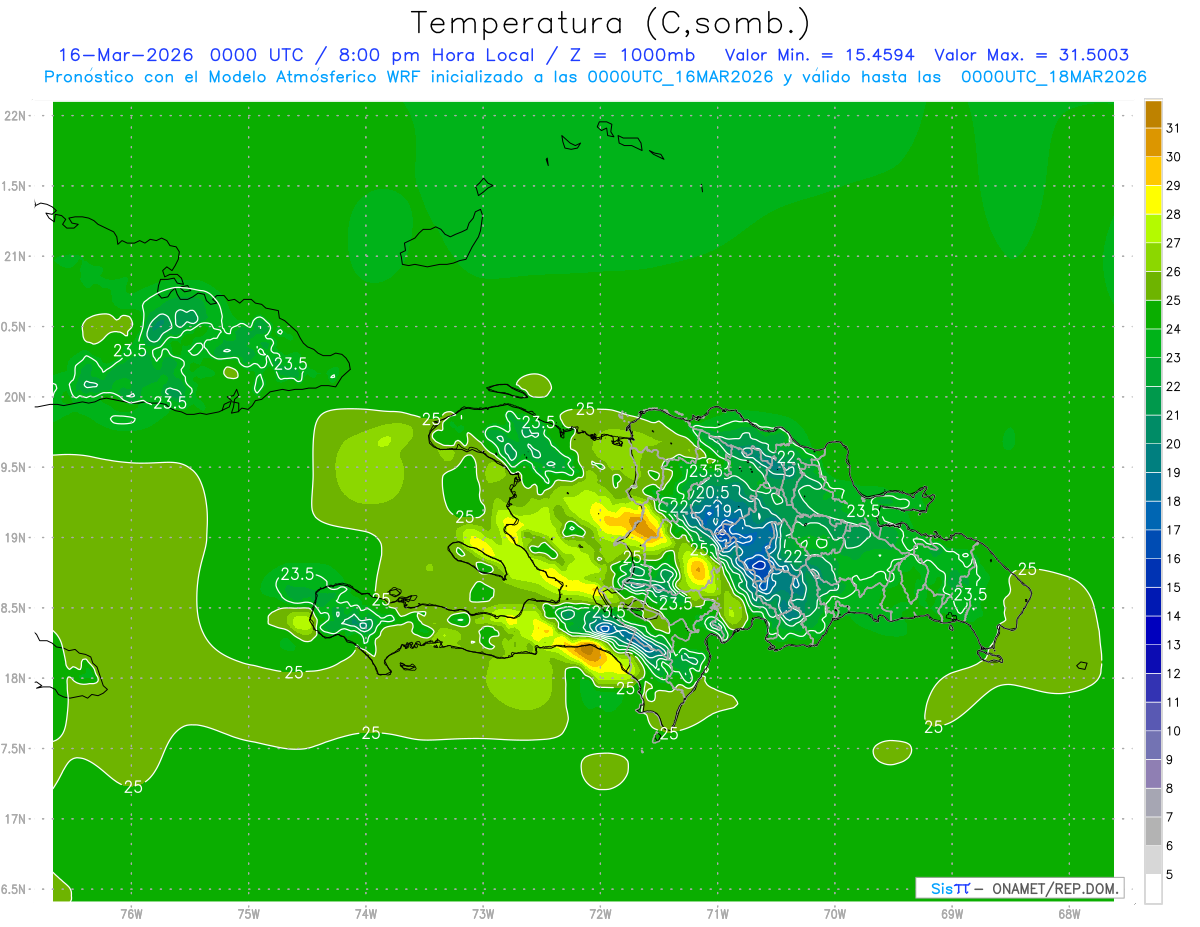Click the '20N' latitude axis label
The image size is (1200, 927).
(15, 397)
